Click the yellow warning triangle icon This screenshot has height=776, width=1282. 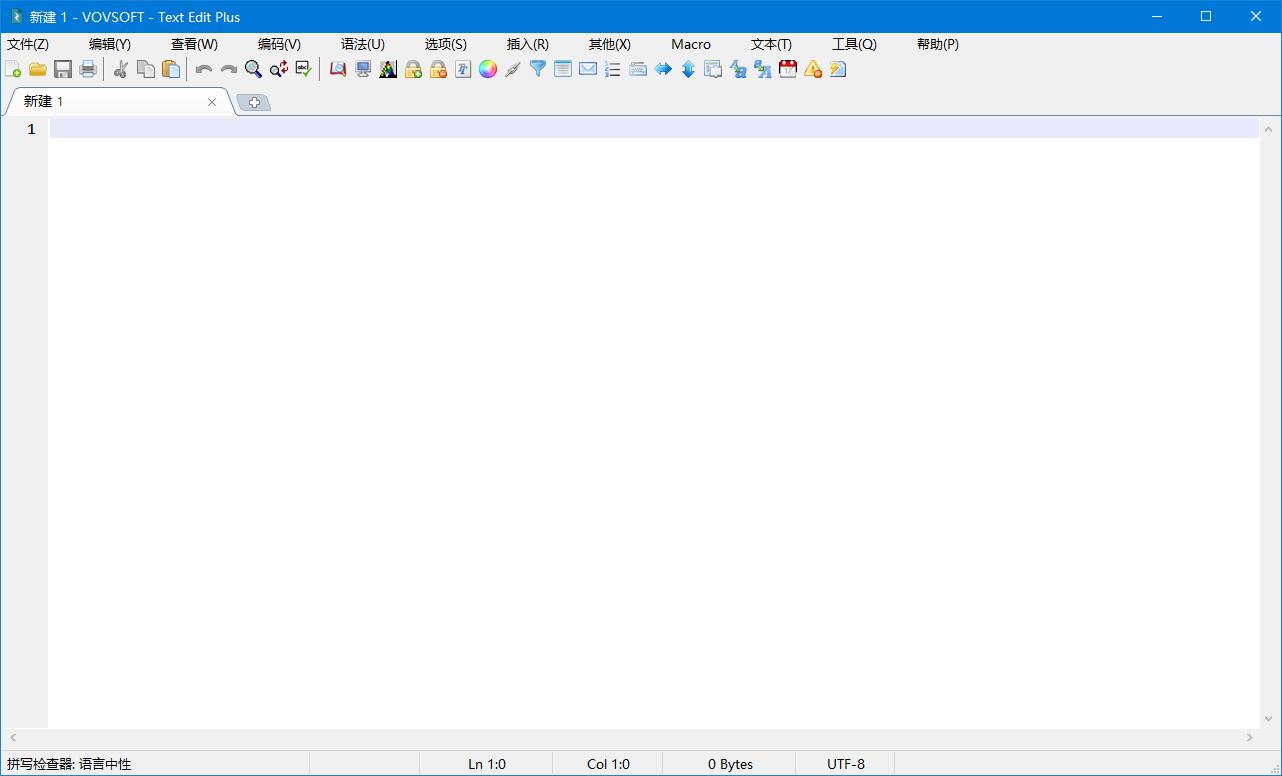813,69
